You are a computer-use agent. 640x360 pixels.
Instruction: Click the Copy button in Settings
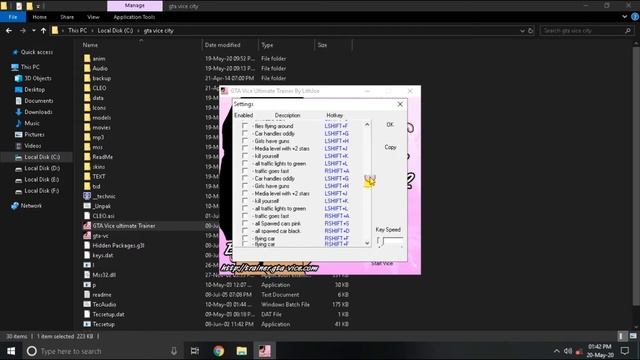tap(390, 147)
